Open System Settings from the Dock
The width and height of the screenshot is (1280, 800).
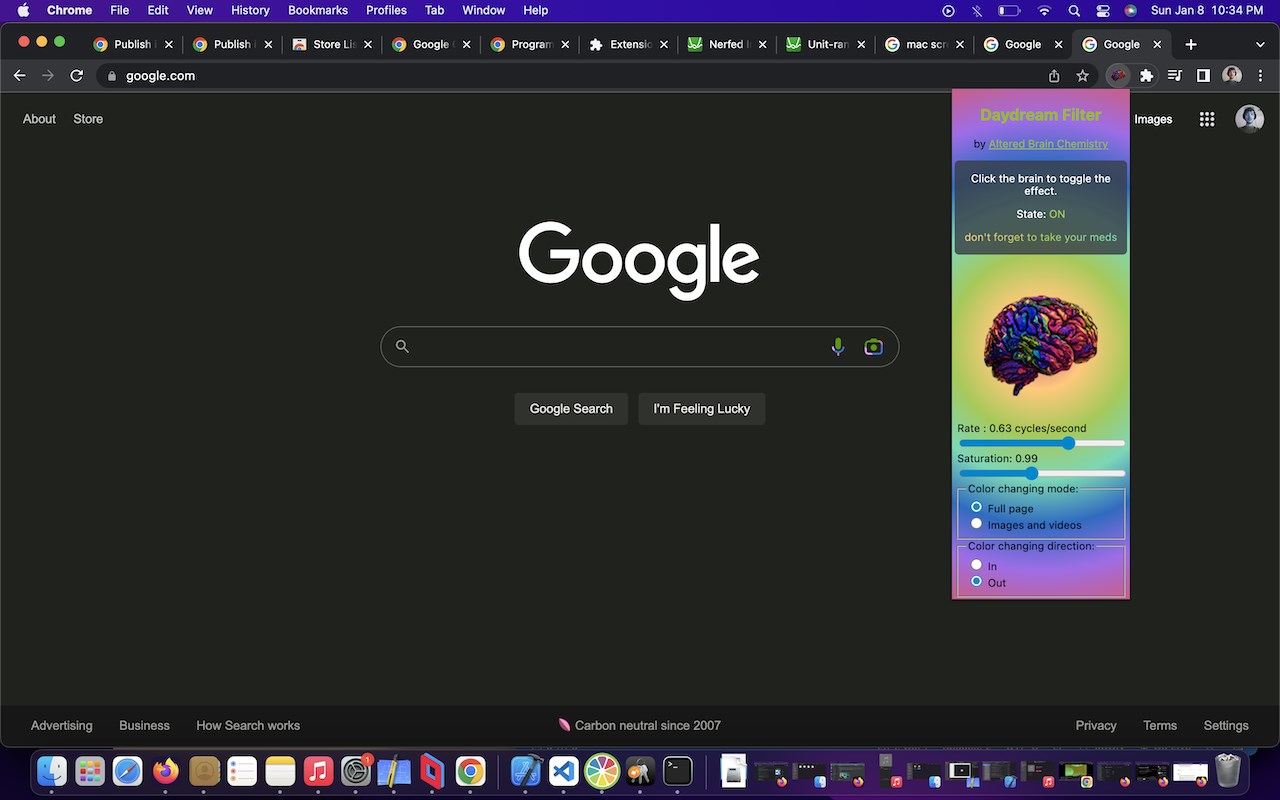[x=356, y=771]
